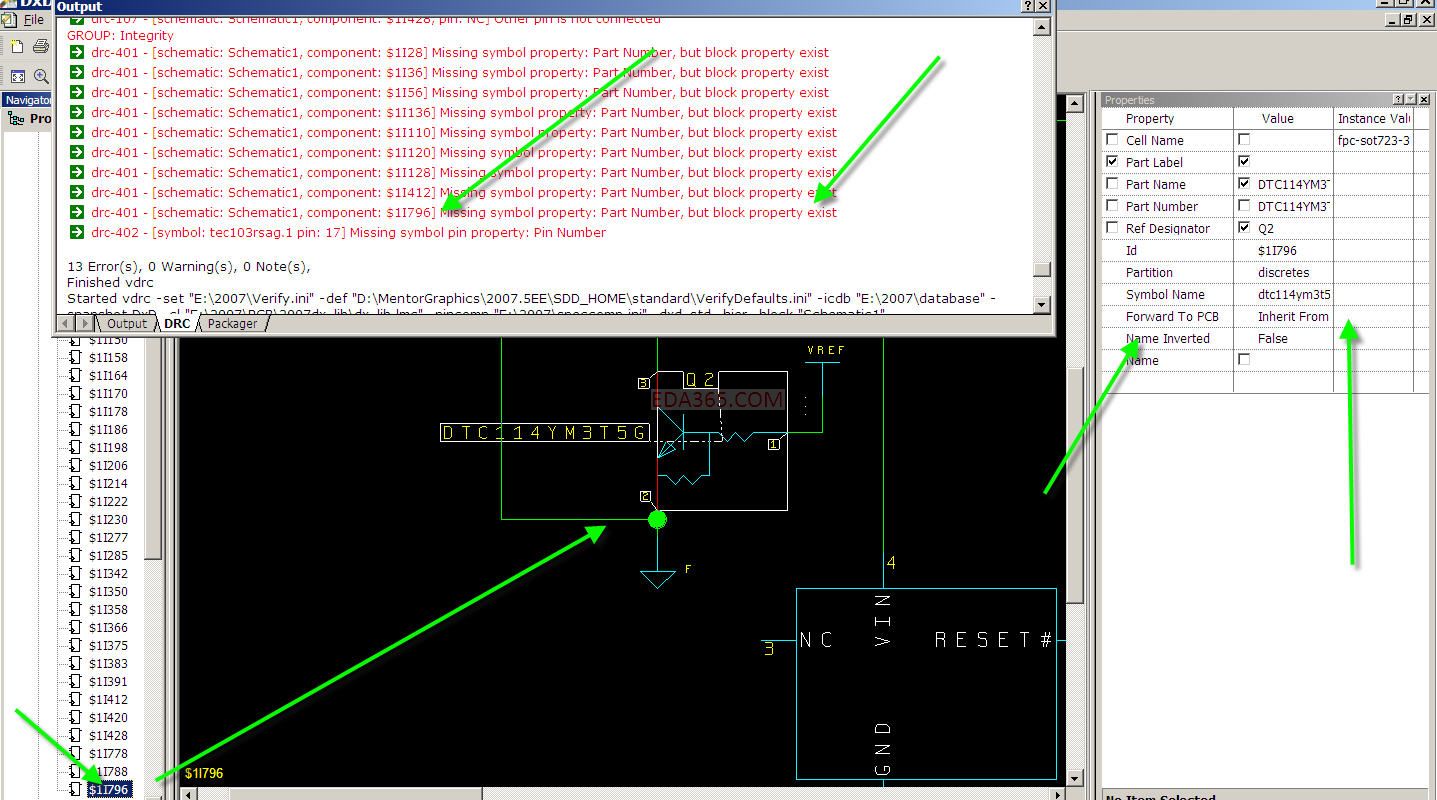The width and height of the screenshot is (1437, 800).
Task: Click green arrow icon of $1I120 error
Action: [x=77, y=152]
